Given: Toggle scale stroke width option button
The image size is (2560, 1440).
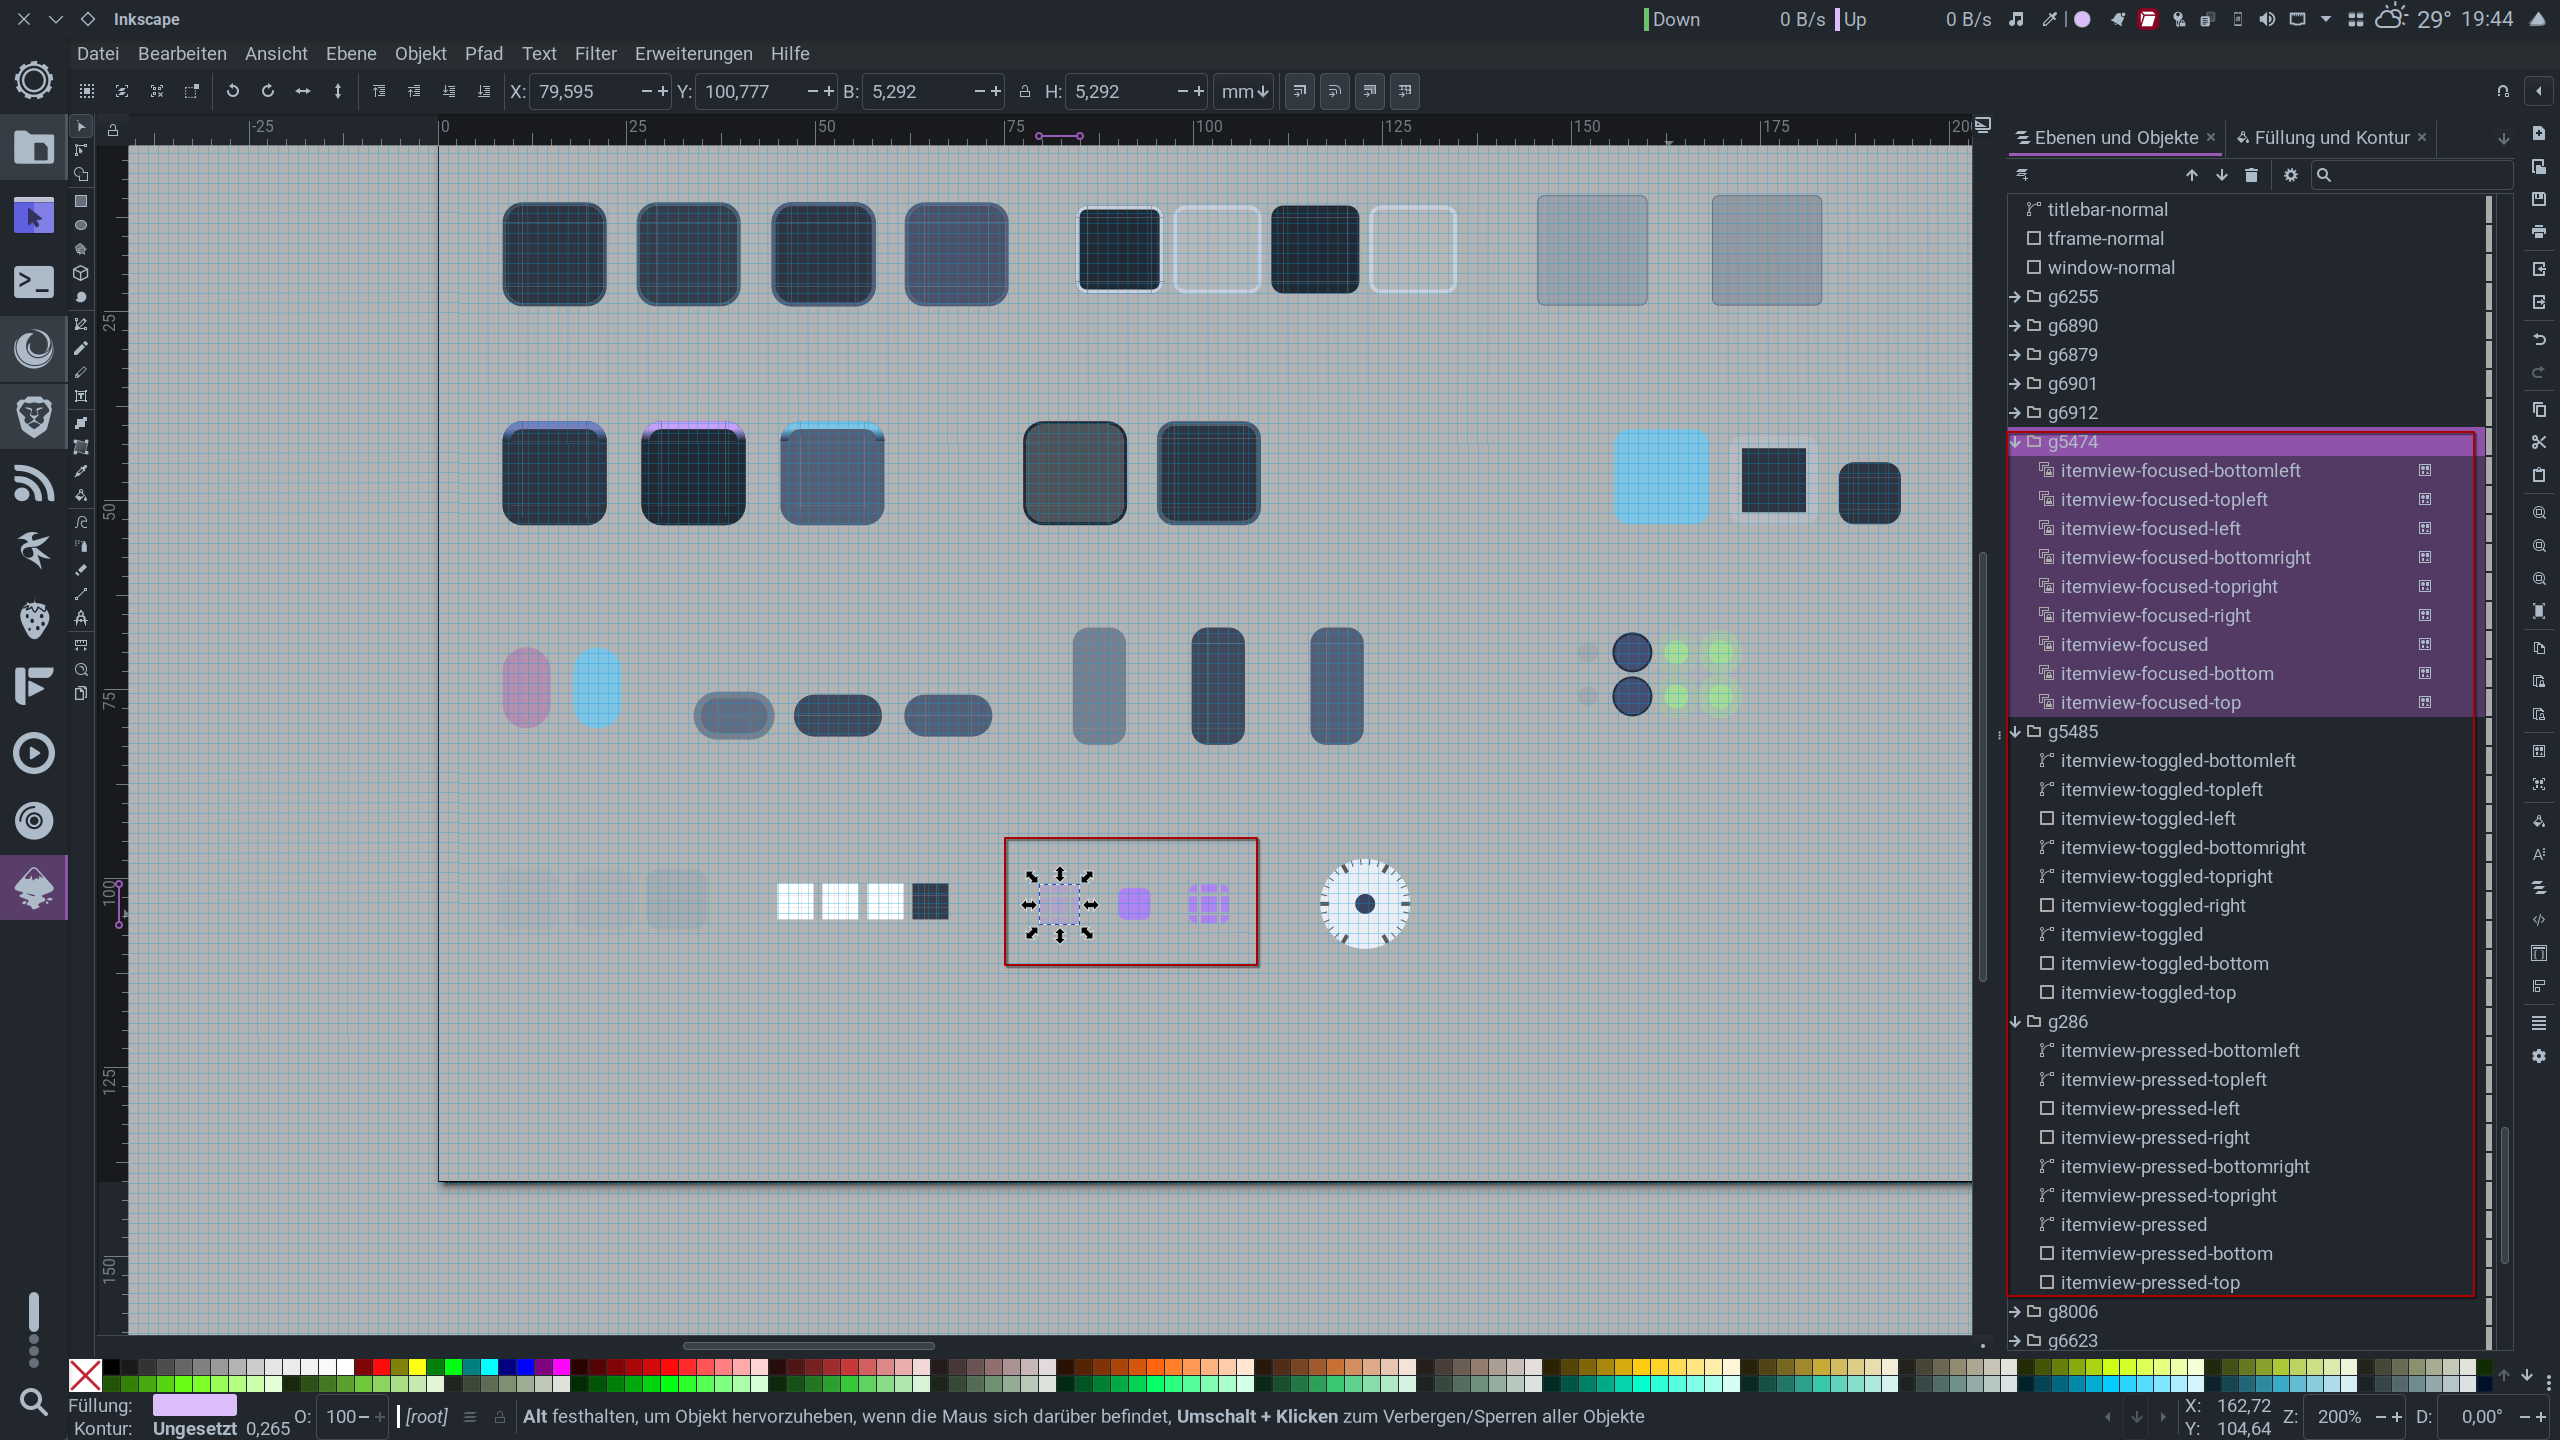Looking at the screenshot, I should (x=1299, y=91).
